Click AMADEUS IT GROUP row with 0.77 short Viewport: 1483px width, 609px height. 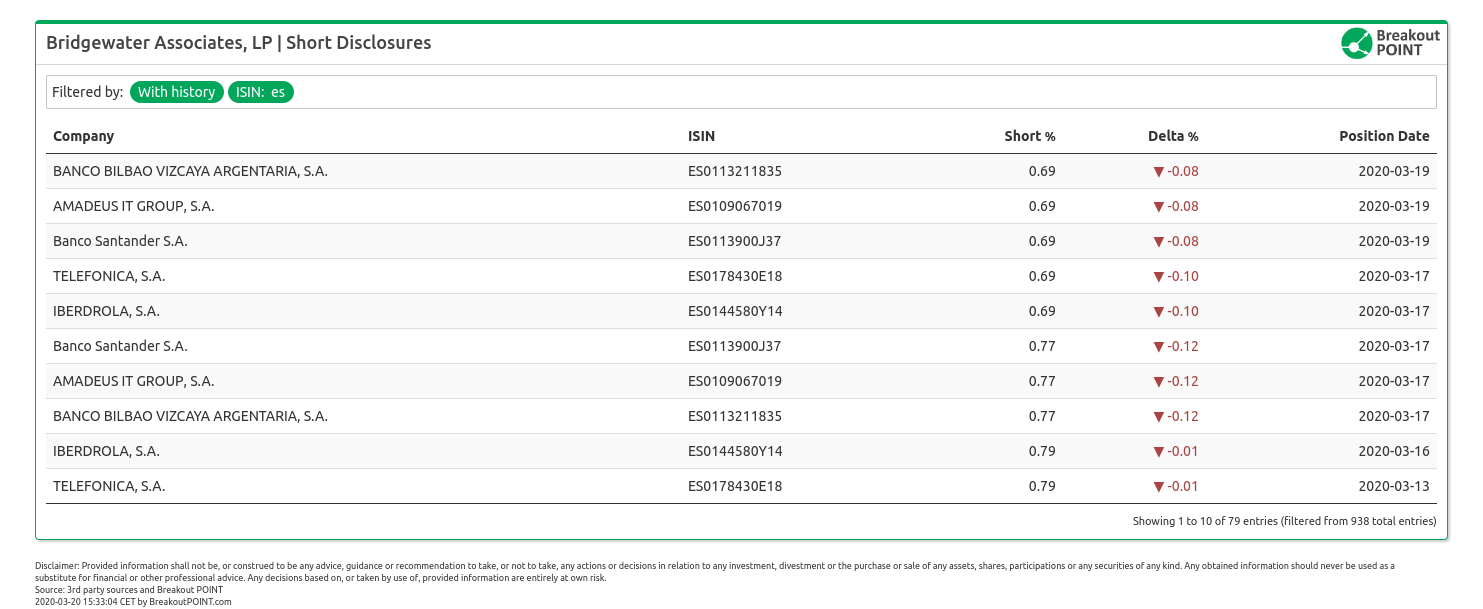tap(133, 381)
